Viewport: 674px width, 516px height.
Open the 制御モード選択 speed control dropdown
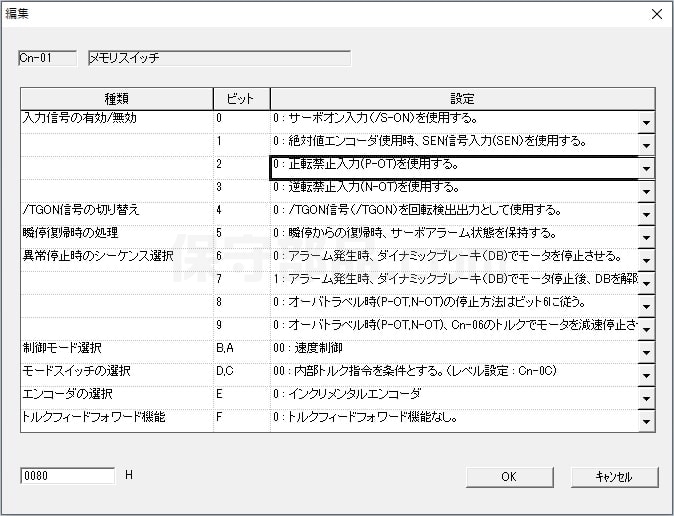click(646, 352)
